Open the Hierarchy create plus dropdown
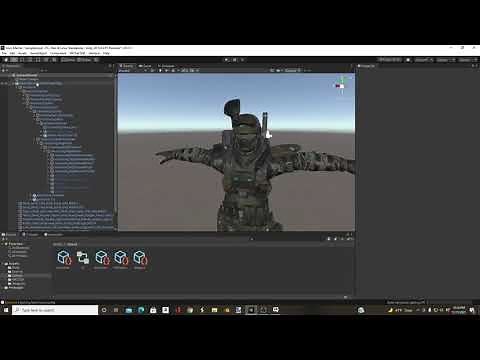Image resolution: width=480 pixels, height=360 pixels. [x=4, y=71]
